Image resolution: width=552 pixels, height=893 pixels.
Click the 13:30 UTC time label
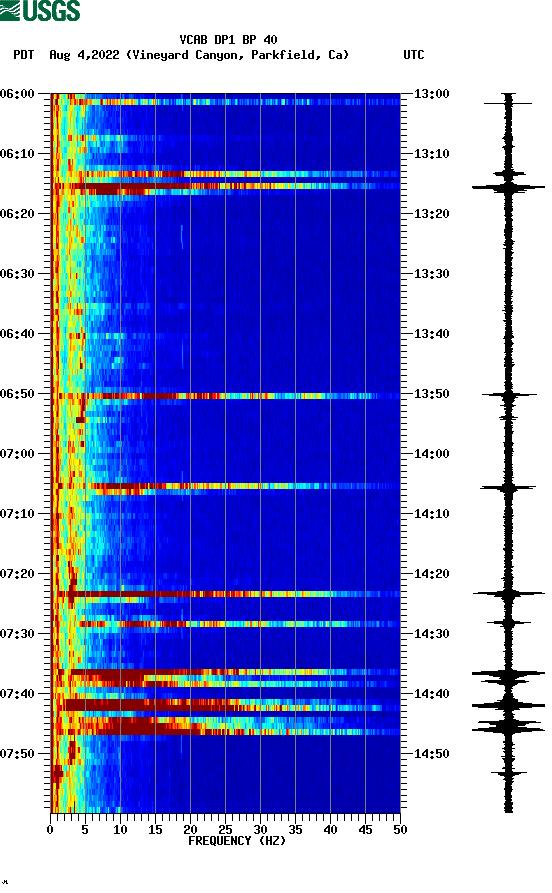pyautogui.click(x=431, y=273)
